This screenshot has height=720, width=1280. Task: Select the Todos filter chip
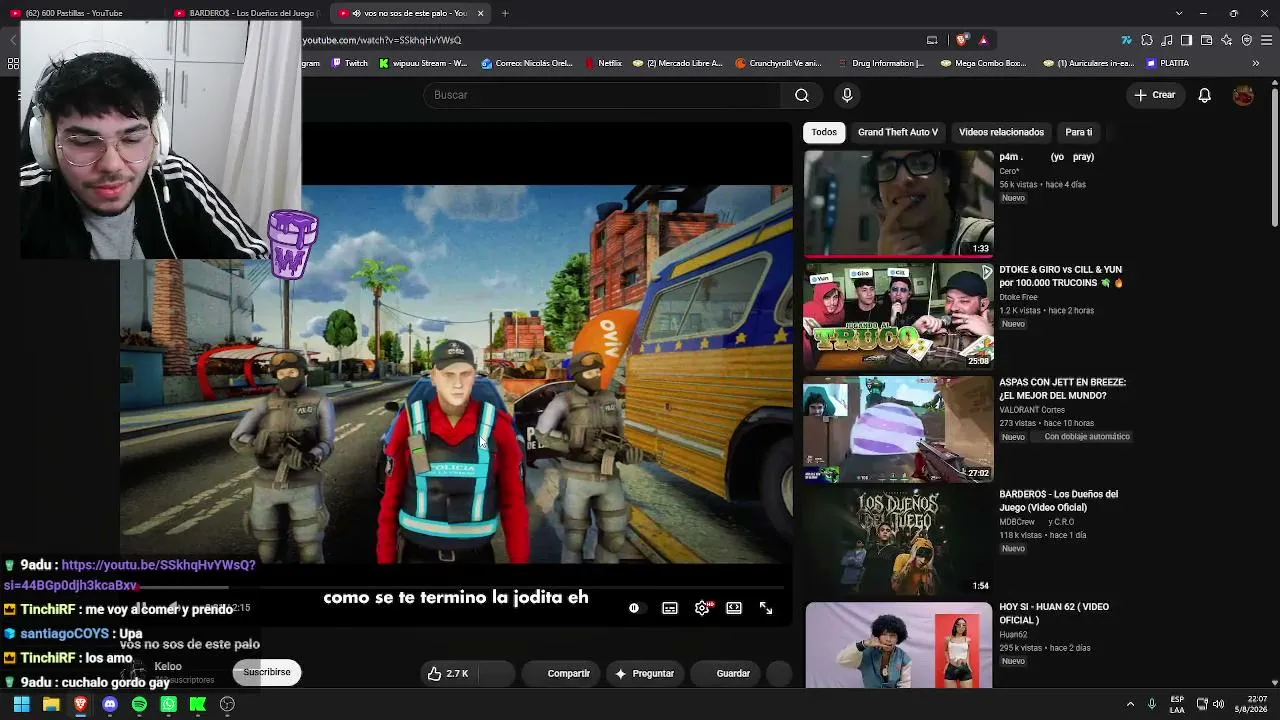point(824,132)
